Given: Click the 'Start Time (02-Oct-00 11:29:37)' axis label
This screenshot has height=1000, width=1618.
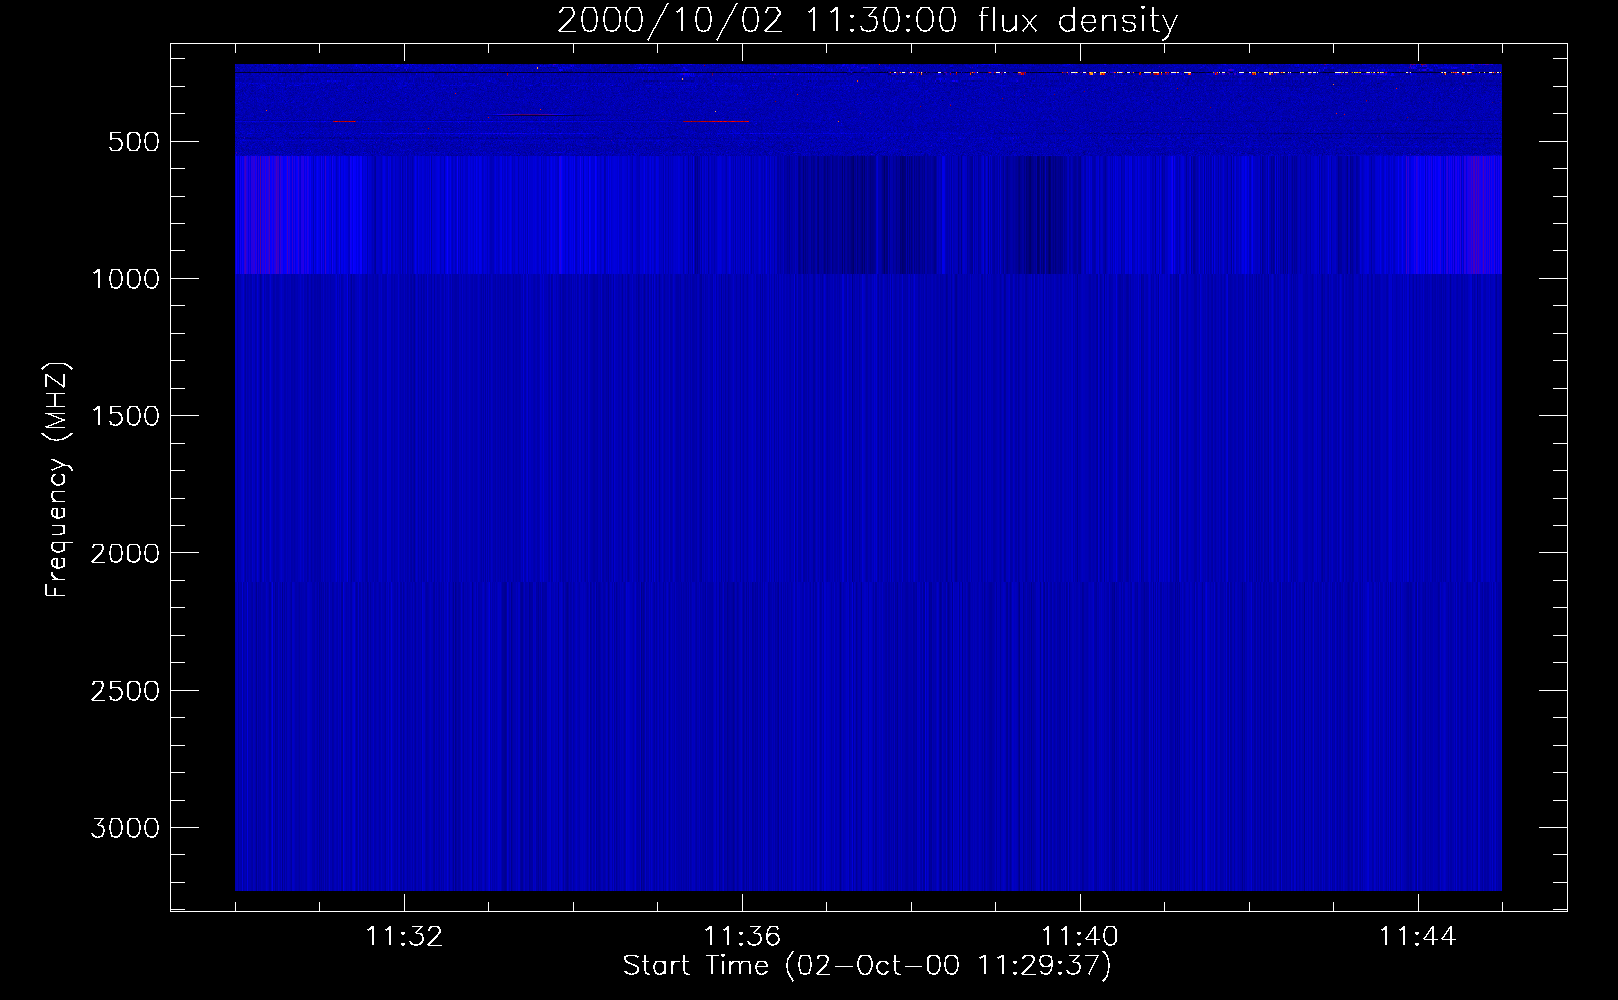Looking at the screenshot, I should tap(867, 966).
